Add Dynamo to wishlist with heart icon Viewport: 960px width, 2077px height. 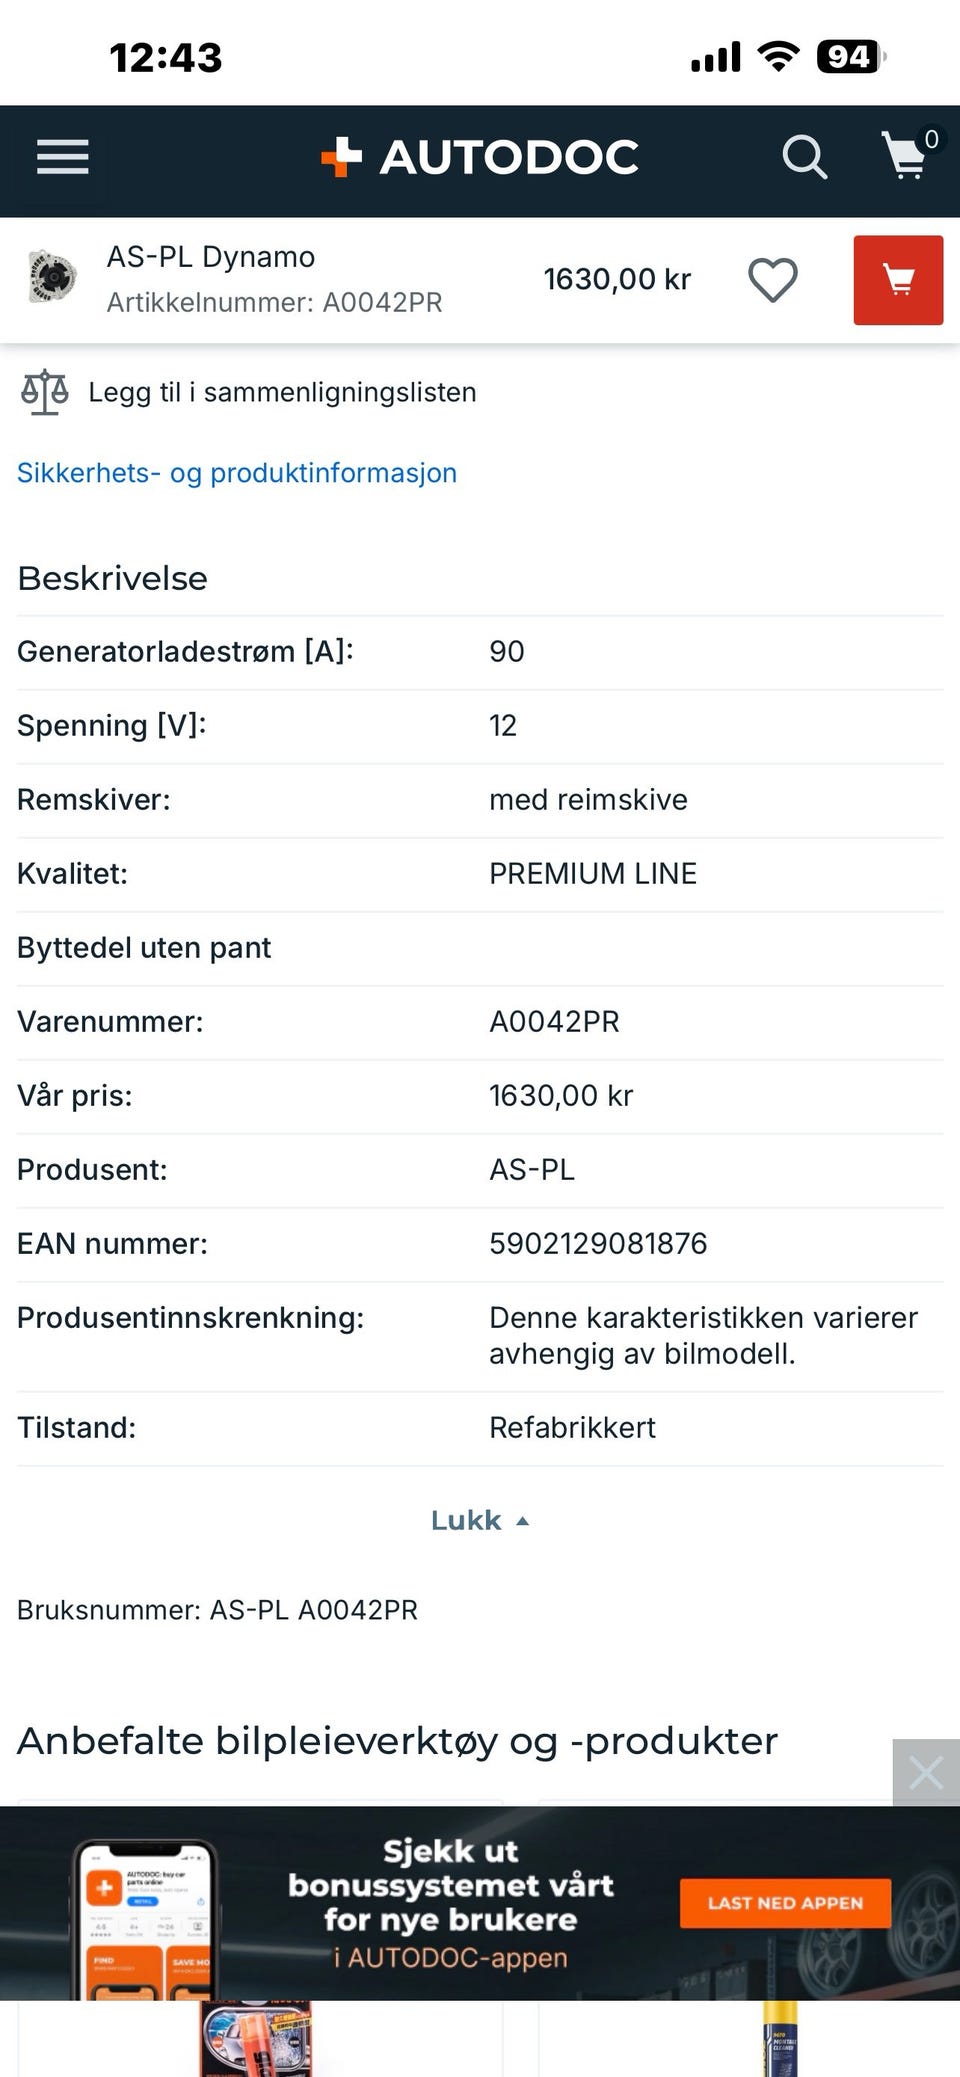[773, 280]
